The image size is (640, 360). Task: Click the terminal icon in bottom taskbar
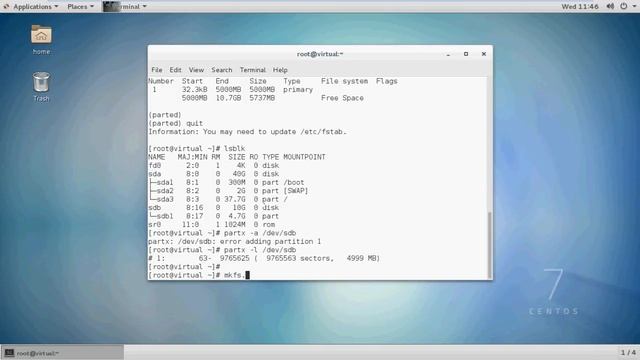(9, 353)
